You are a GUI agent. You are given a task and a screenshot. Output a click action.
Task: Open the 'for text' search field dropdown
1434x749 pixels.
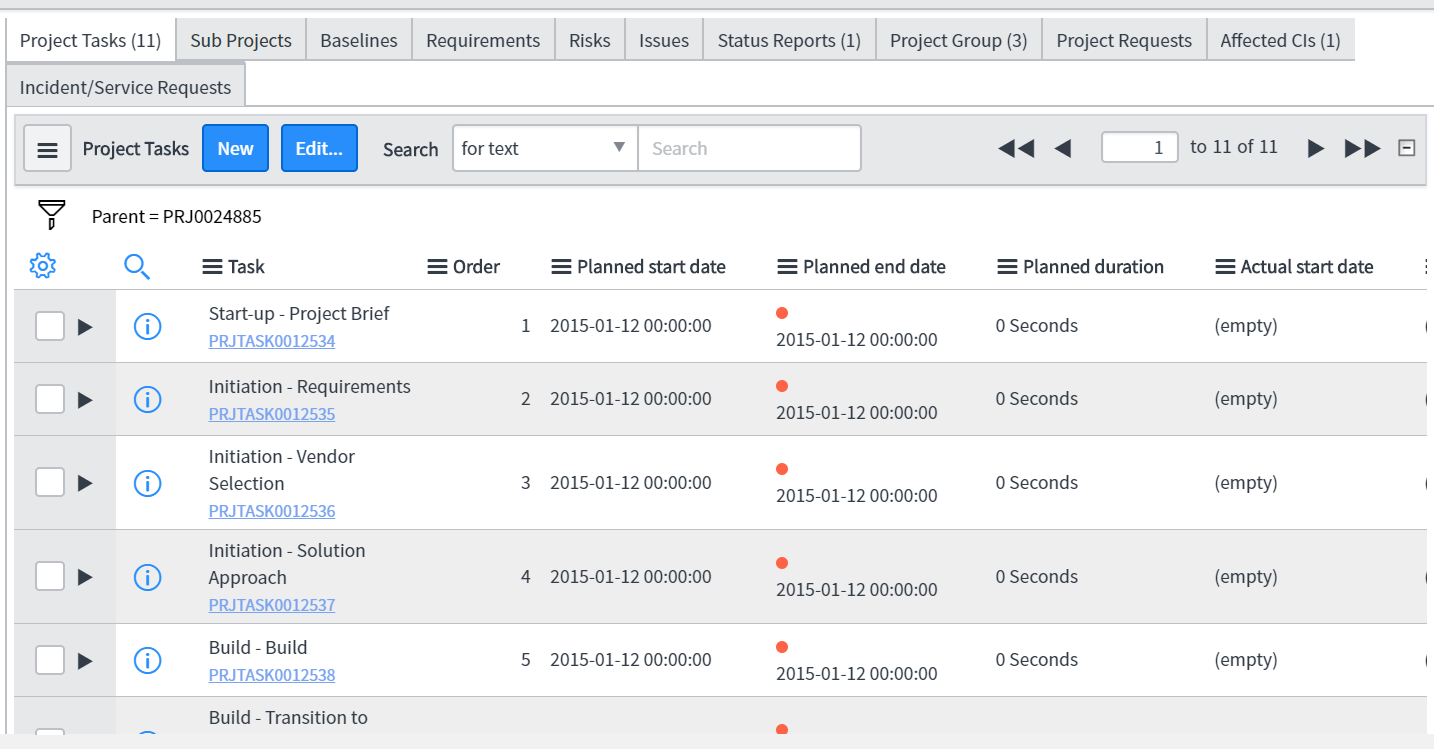pyautogui.click(x=545, y=148)
